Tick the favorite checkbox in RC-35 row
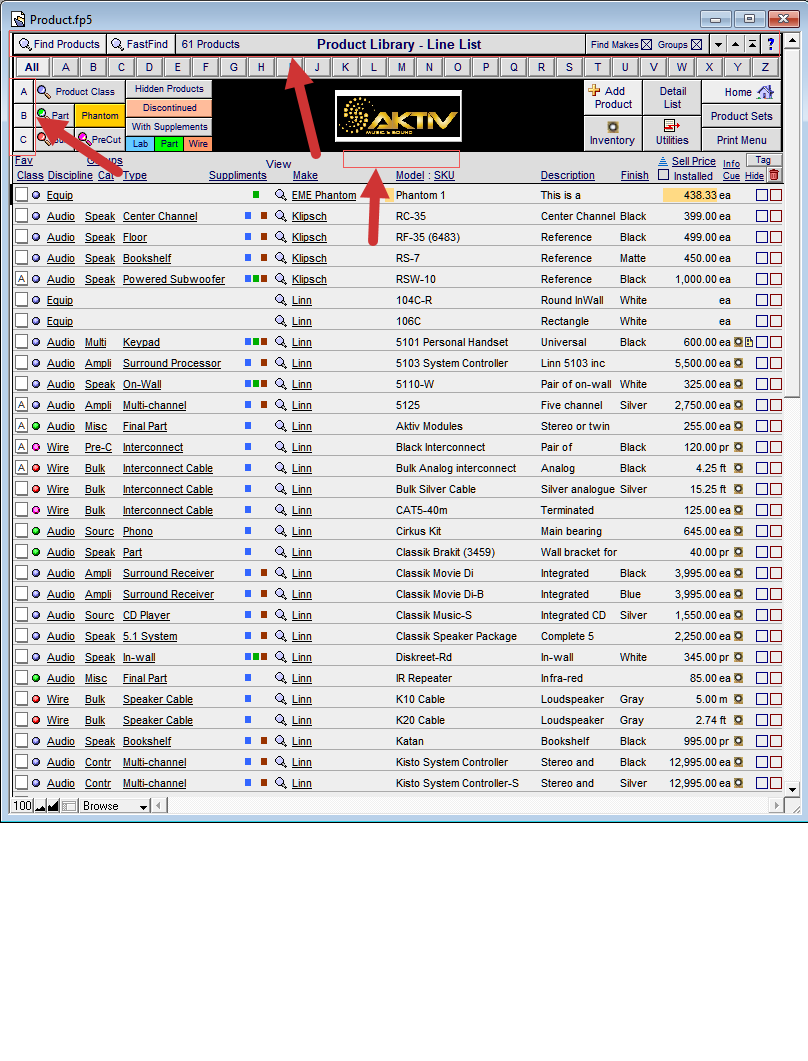The image size is (808, 1061). tap(22, 216)
